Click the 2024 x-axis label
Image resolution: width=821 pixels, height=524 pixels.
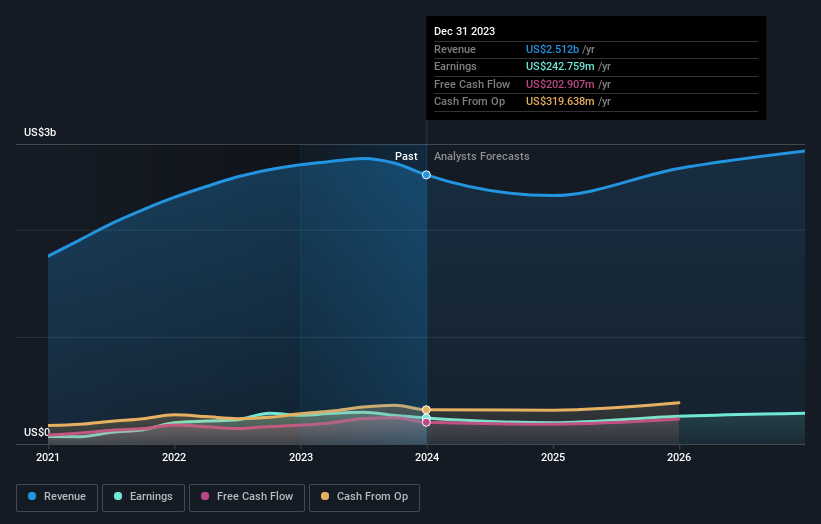427,457
